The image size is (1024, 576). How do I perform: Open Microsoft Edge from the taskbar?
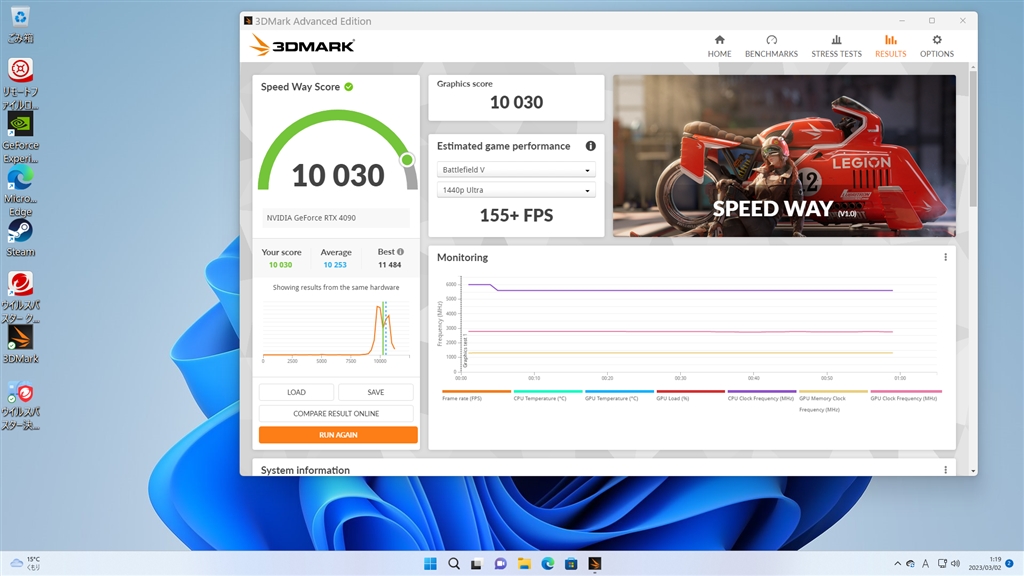(547, 564)
